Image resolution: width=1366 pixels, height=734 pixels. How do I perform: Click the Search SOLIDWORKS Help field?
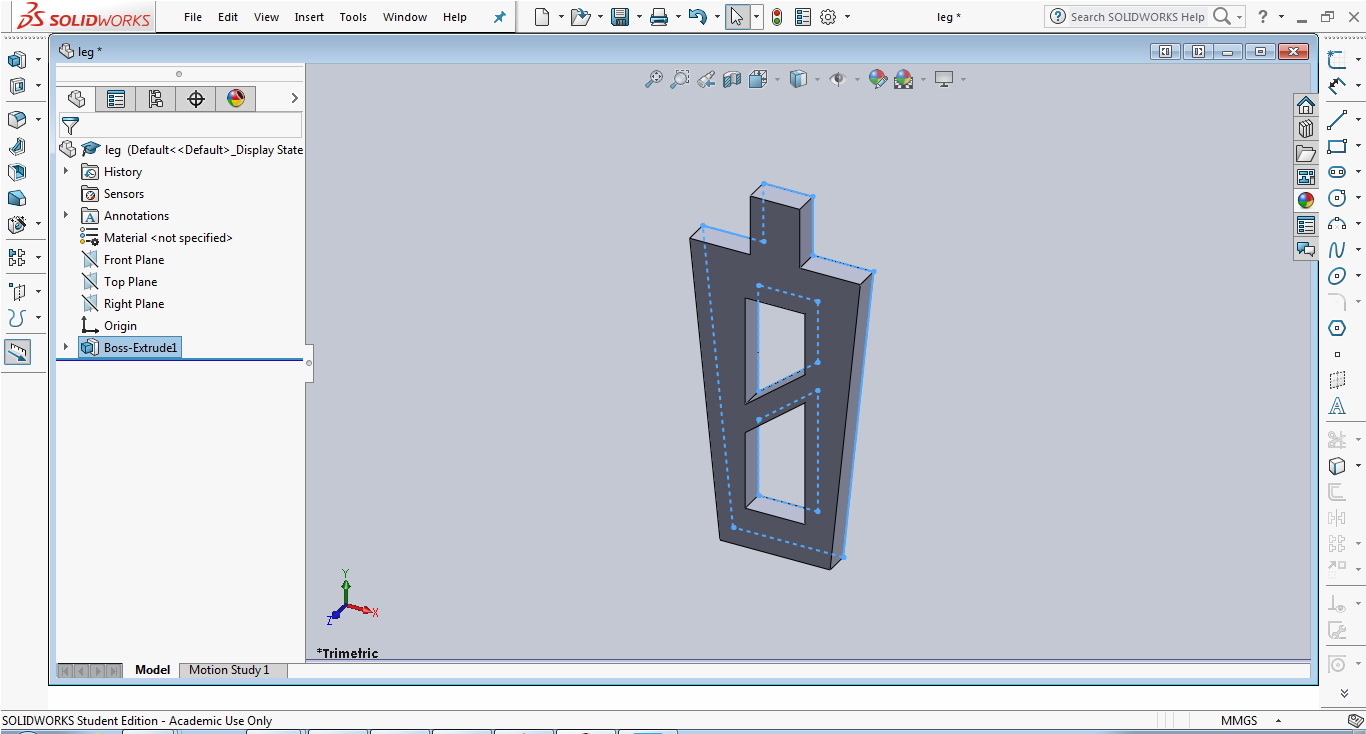(1137, 17)
